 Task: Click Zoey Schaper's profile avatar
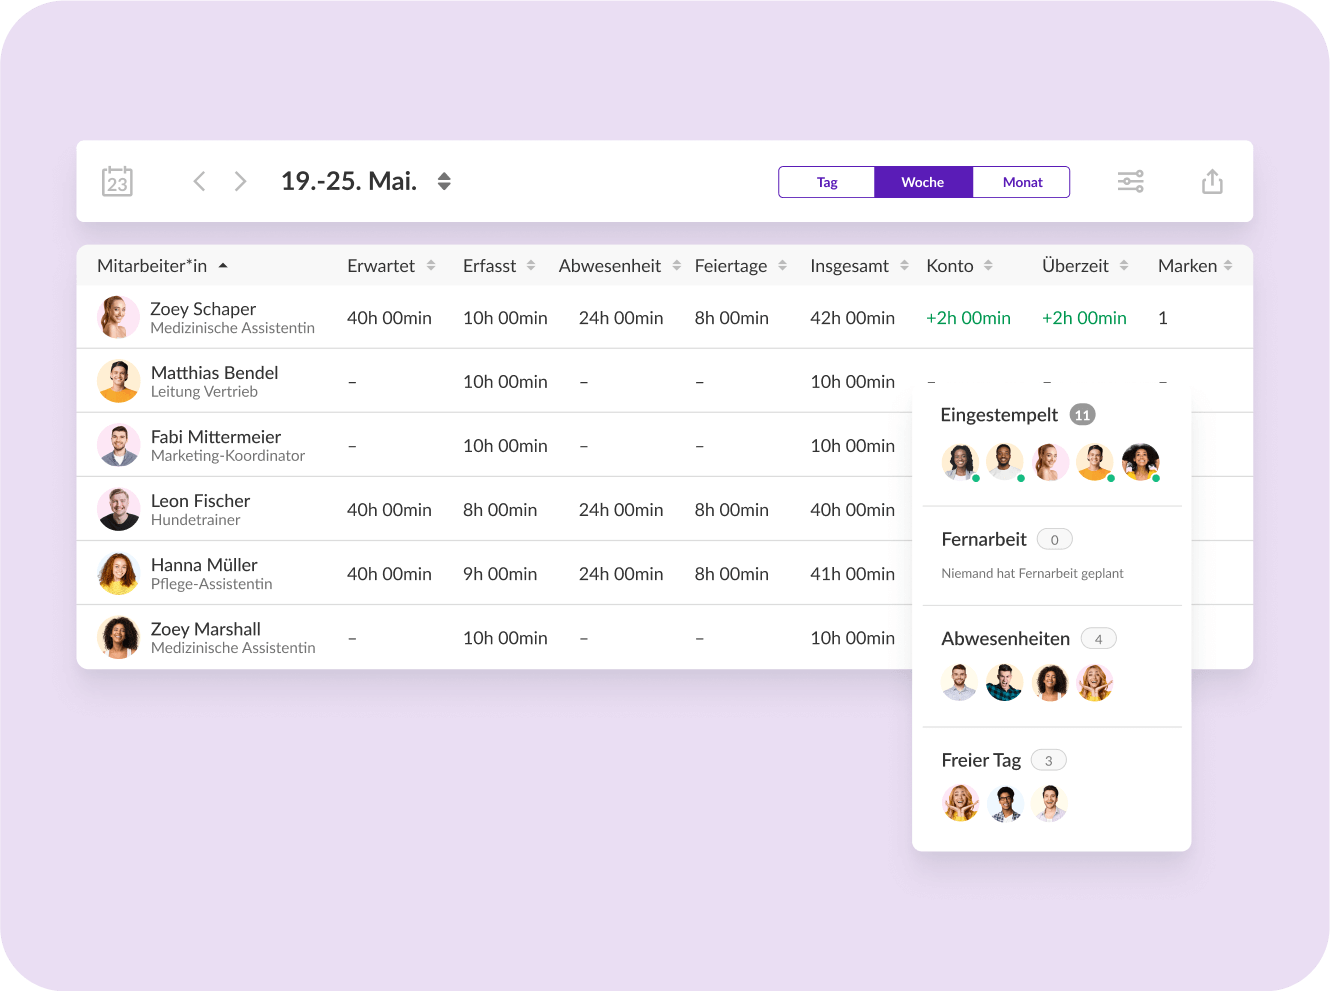pyautogui.click(x=118, y=316)
